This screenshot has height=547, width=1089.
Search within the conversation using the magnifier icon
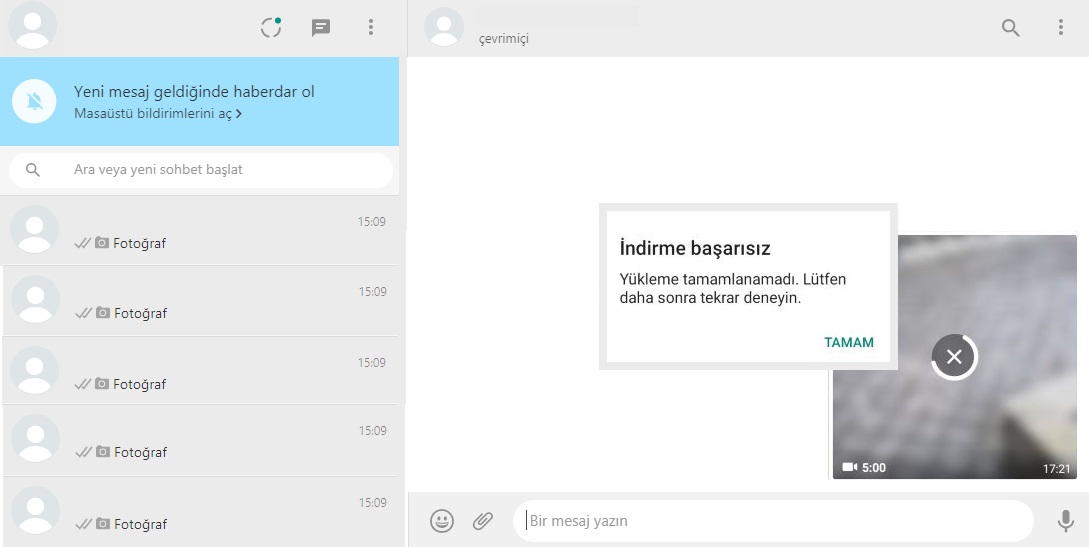tap(1011, 28)
